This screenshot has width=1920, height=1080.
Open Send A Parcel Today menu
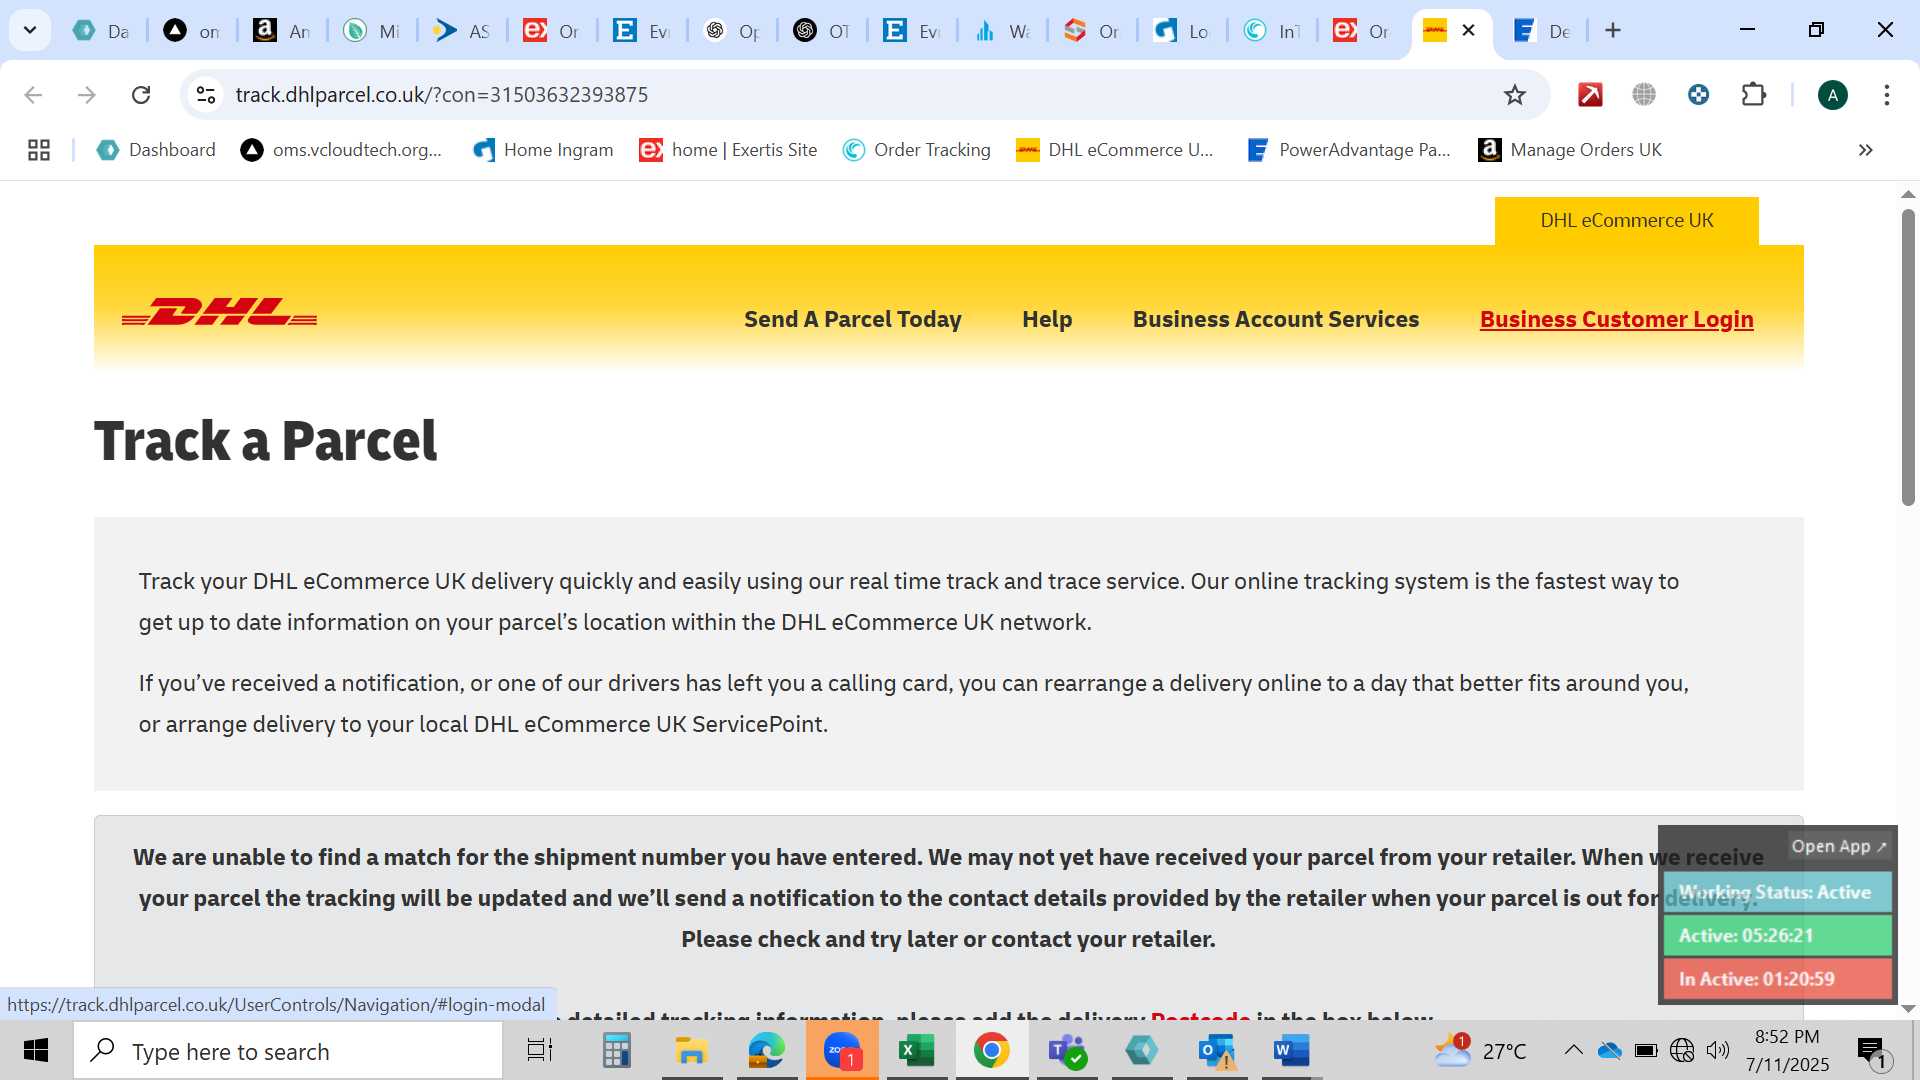click(852, 319)
